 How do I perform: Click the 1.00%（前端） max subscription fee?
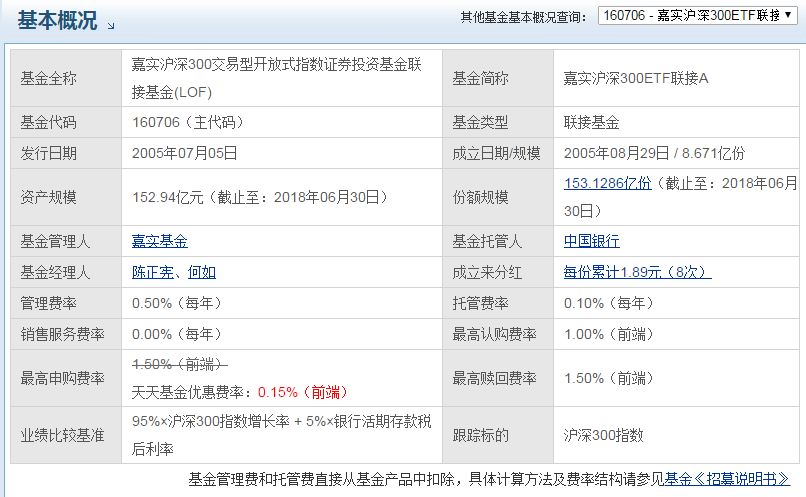(x=608, y=334)
